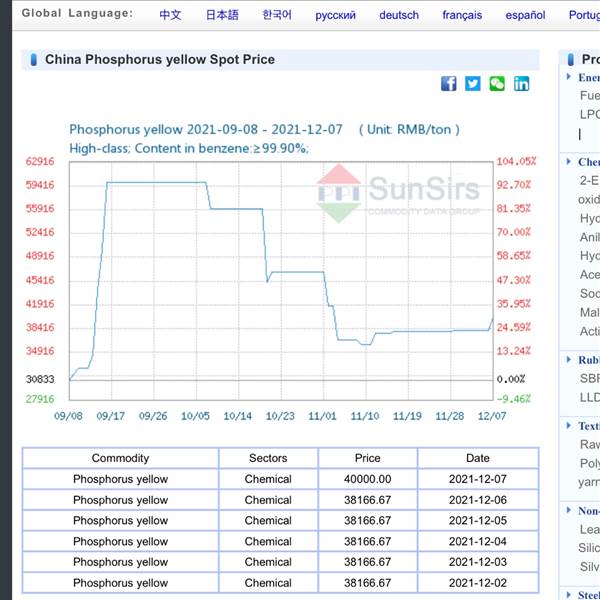Click the China Phosphorus yellow Spot Price heading
Image resolution: width=600 pixels, height=600 pixels.
160,60
